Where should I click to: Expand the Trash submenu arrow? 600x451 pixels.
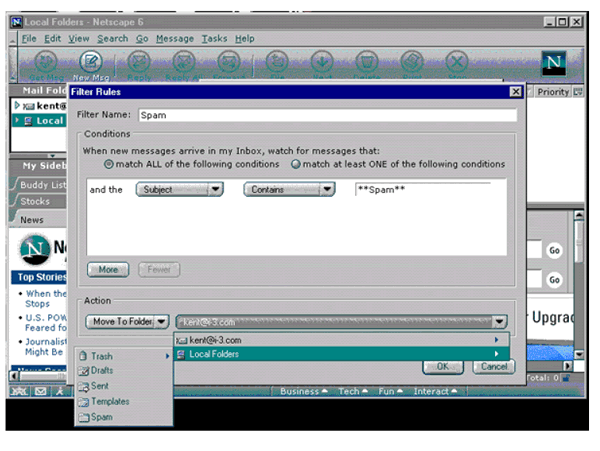tap(167, 356)
